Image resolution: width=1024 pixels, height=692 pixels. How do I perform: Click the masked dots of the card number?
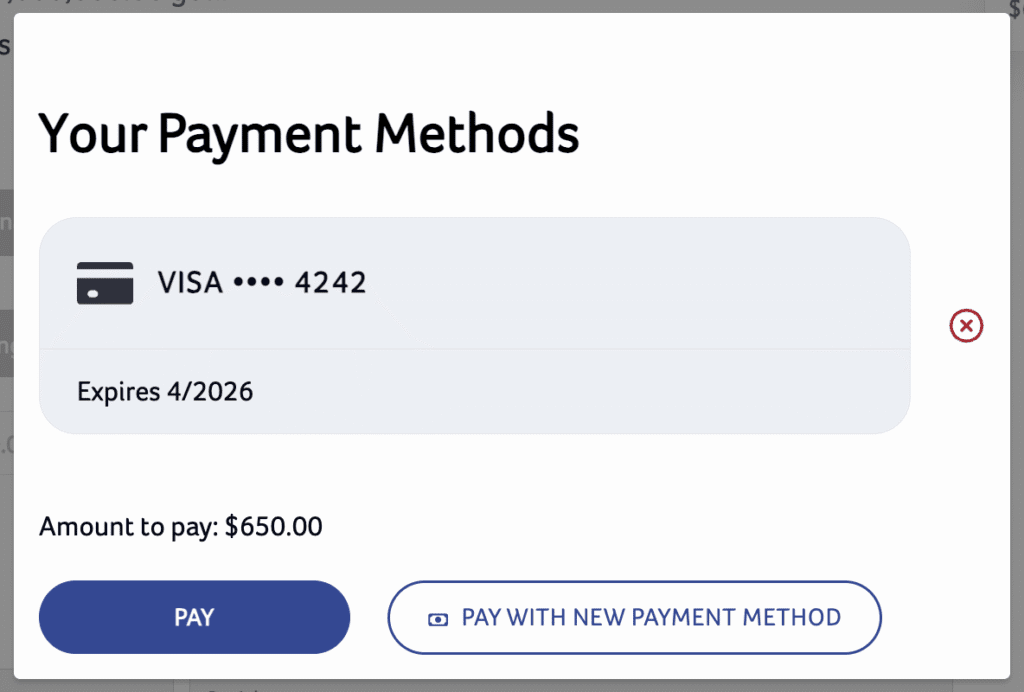click(258, 284)
